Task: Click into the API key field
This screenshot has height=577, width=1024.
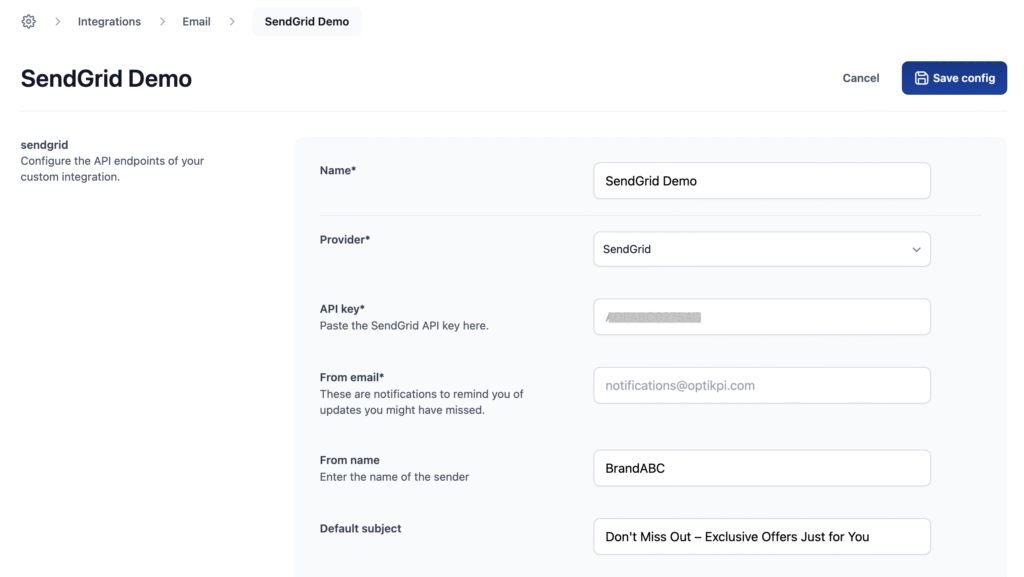Action: click(x=761, y=317)
